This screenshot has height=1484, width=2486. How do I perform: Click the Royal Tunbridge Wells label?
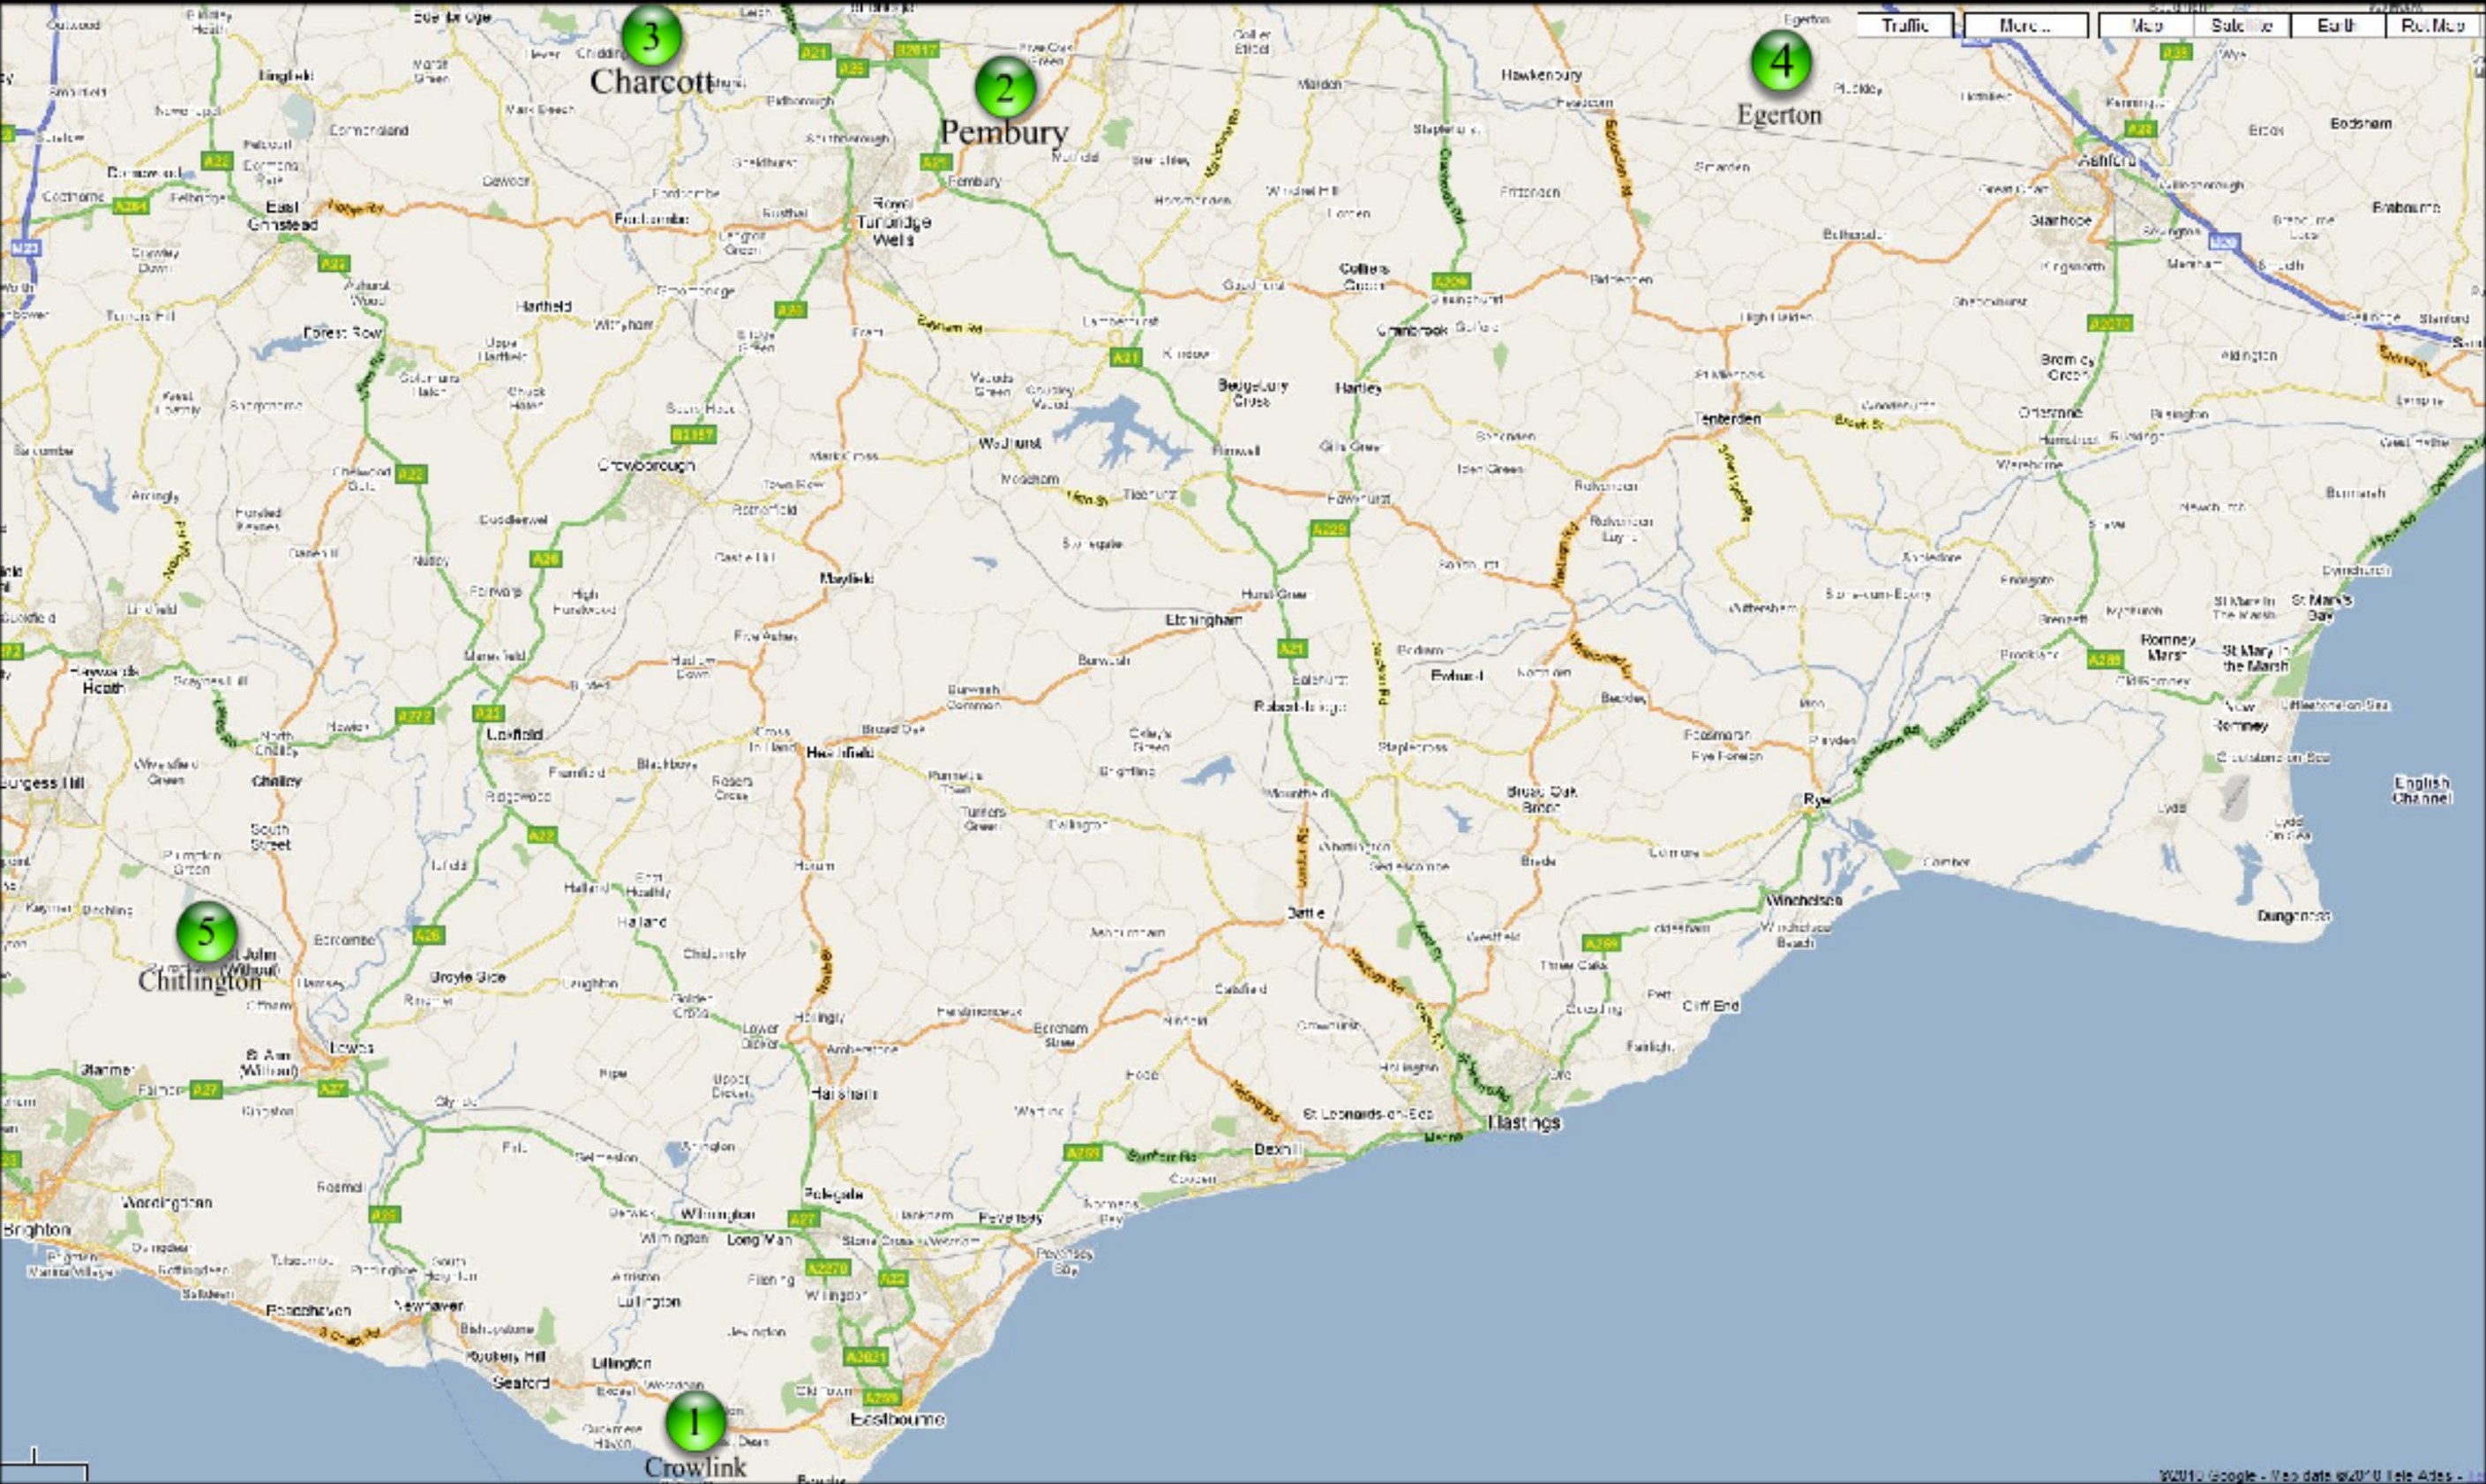coord(893,222)
